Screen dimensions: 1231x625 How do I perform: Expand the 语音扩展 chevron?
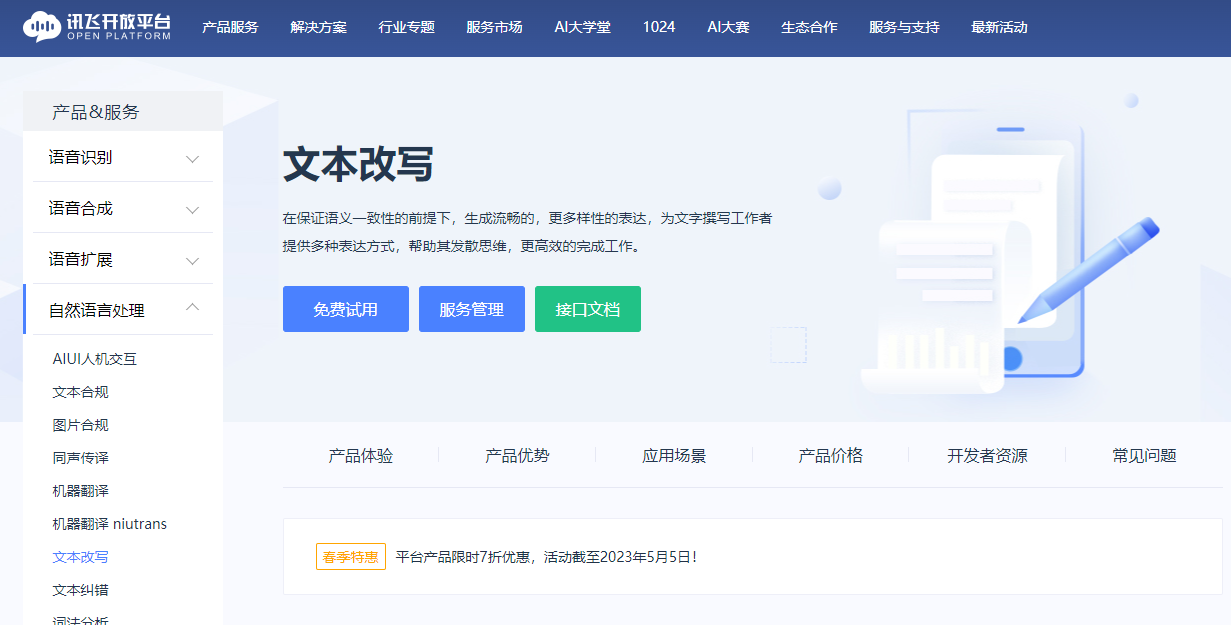pos(193,260)
